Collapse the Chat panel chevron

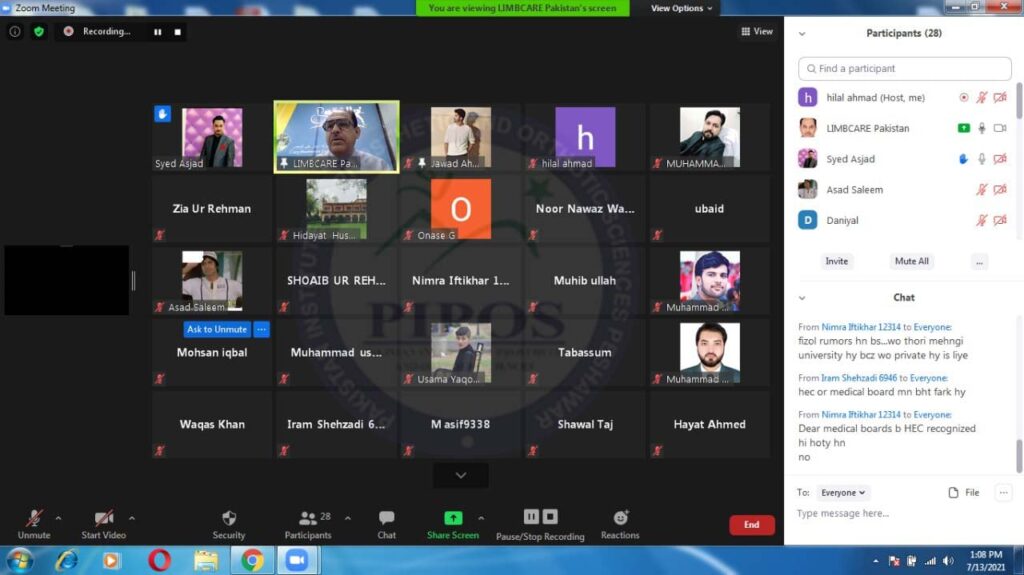[802, 298]
